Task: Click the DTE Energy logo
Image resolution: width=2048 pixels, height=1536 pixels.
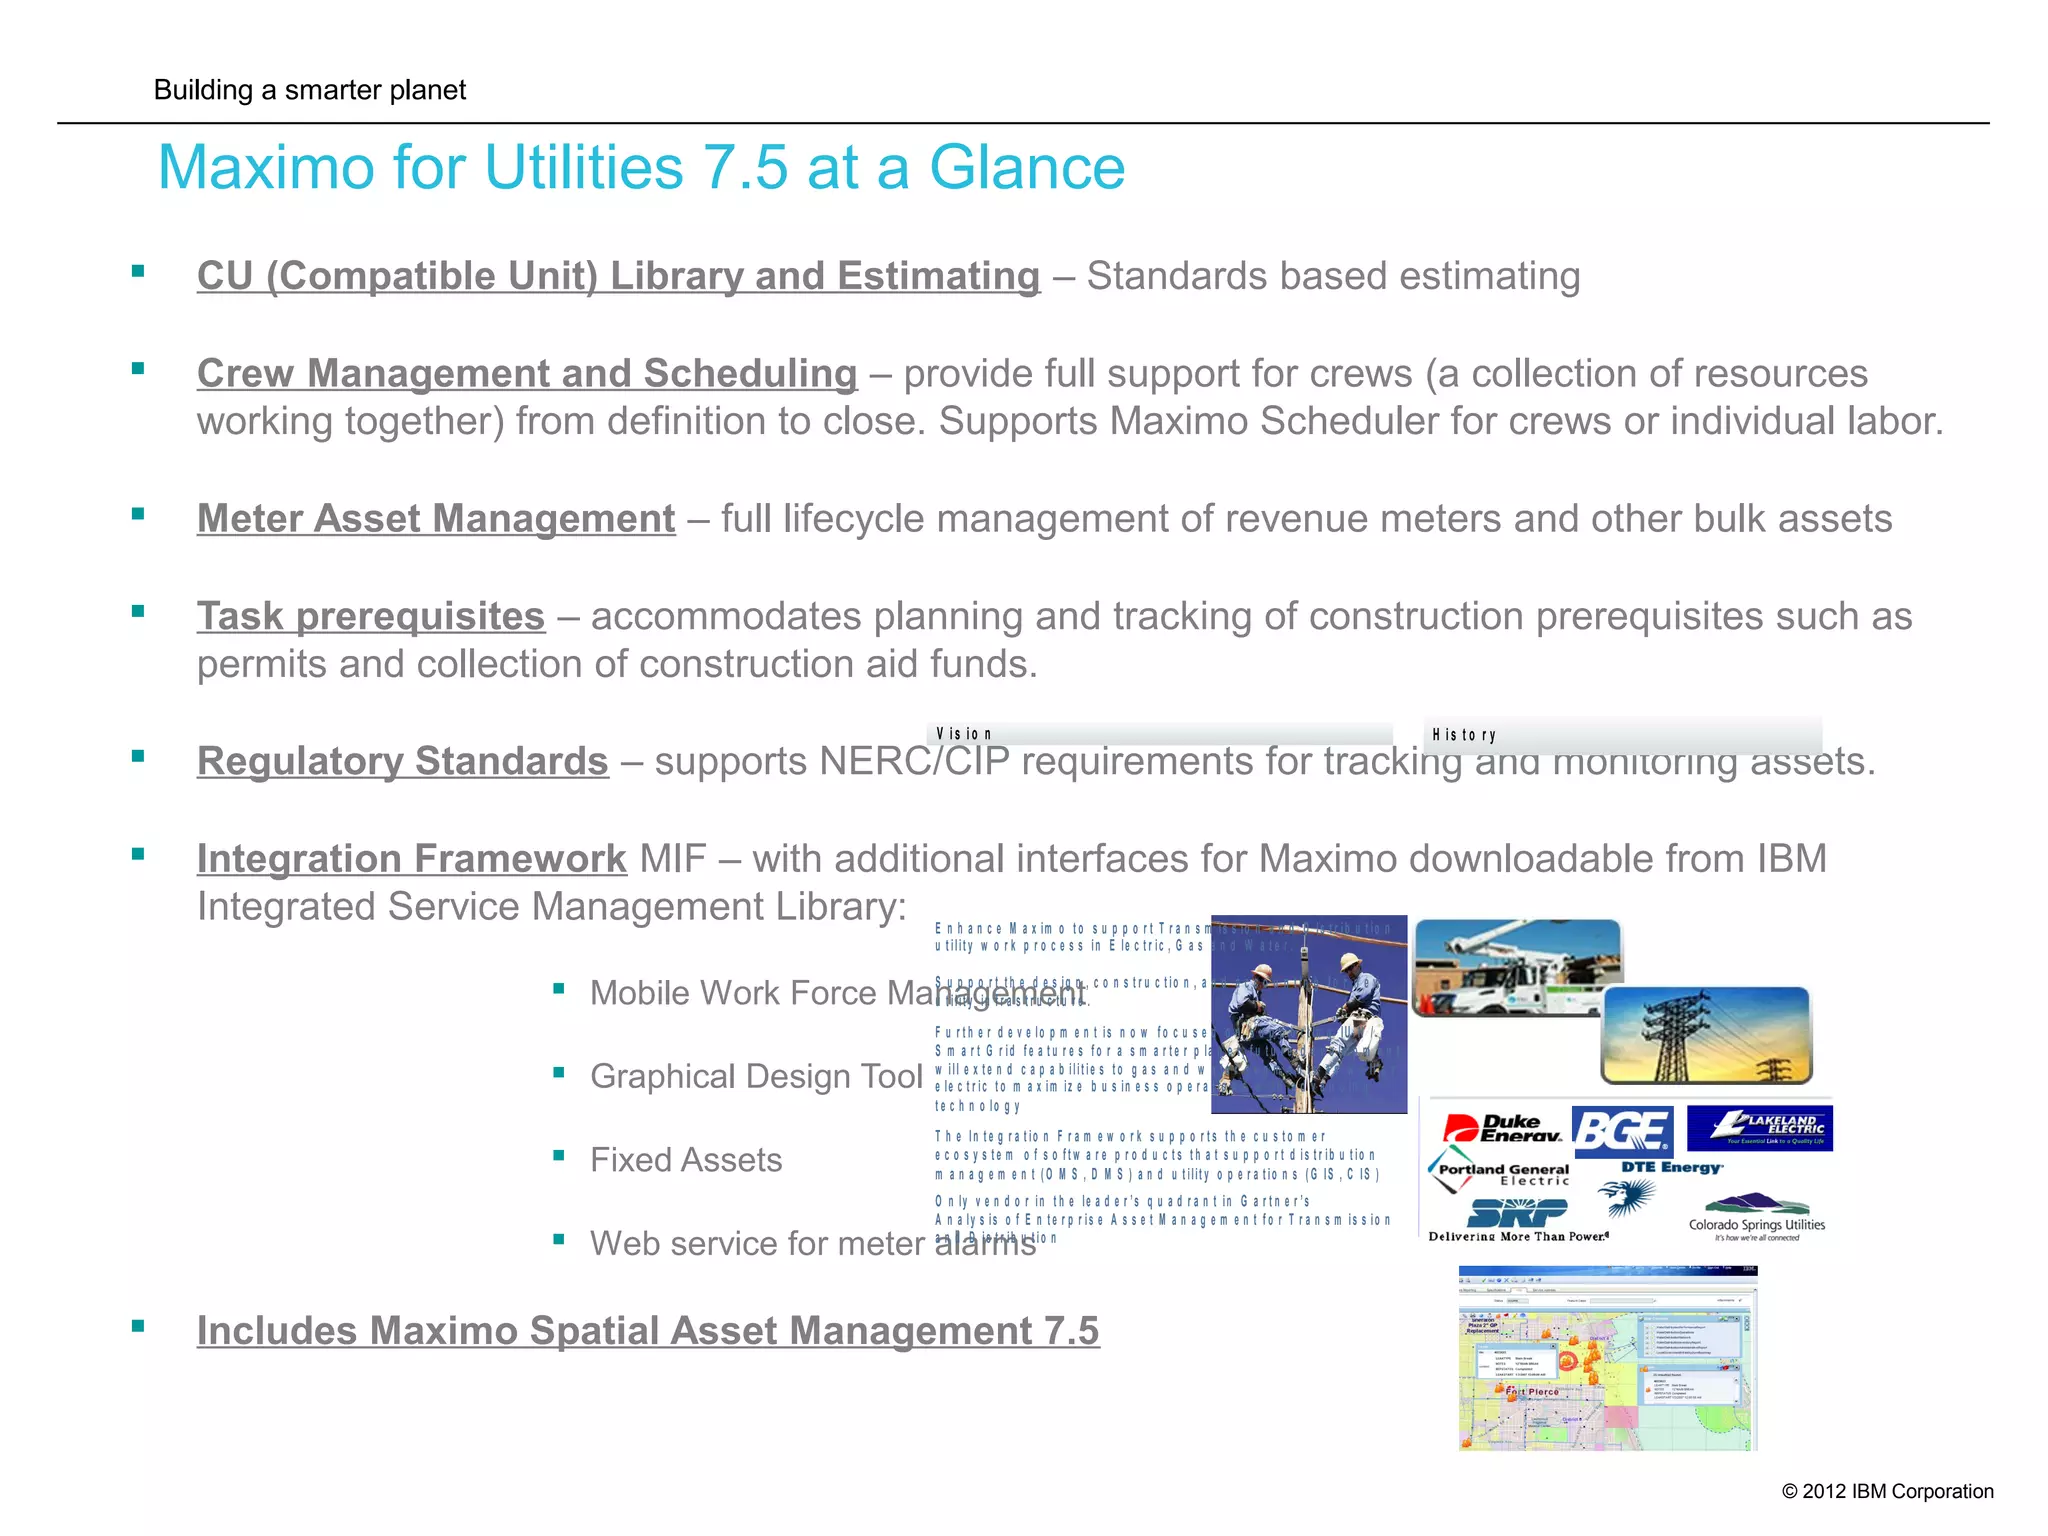Action: 1672,1167
